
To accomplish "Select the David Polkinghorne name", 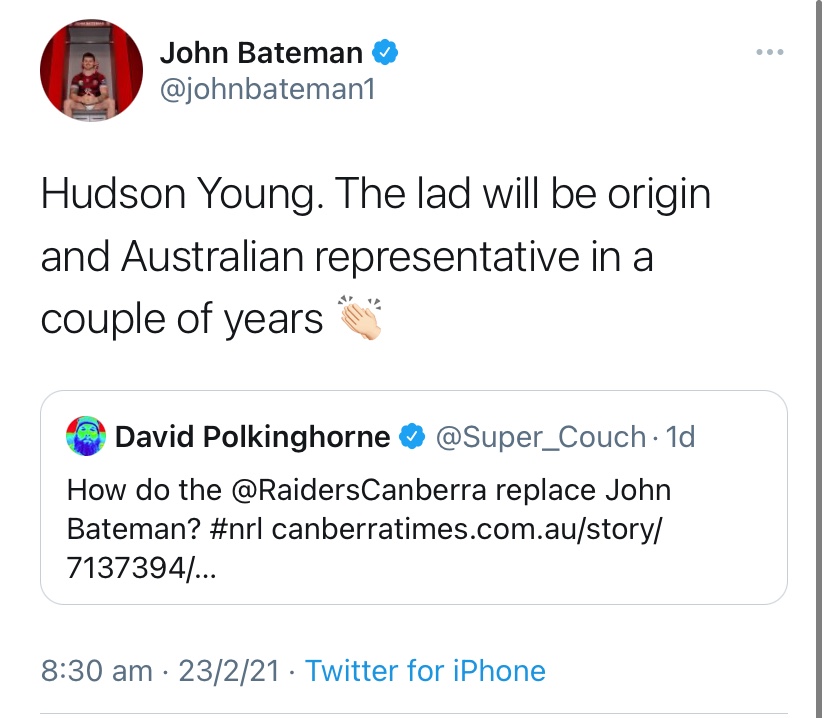I will point(253,437).
